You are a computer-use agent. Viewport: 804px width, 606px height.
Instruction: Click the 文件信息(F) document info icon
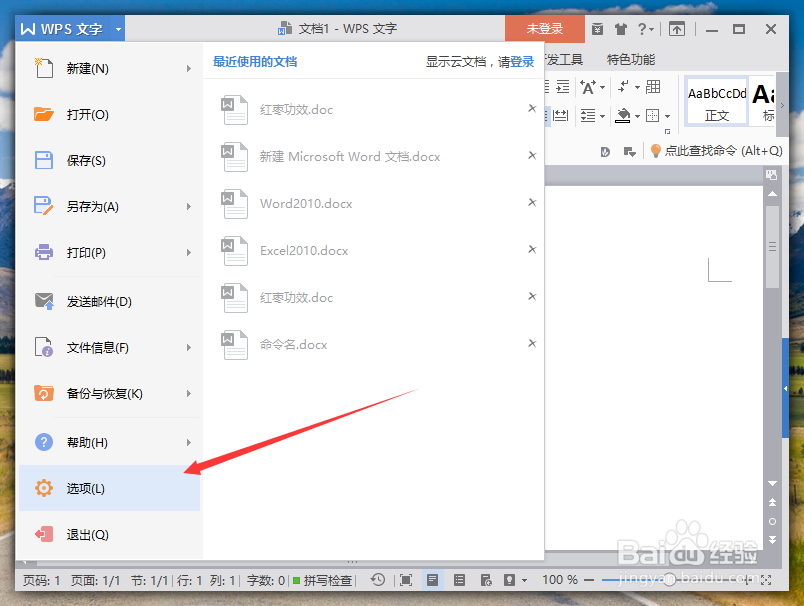(44, 347)
